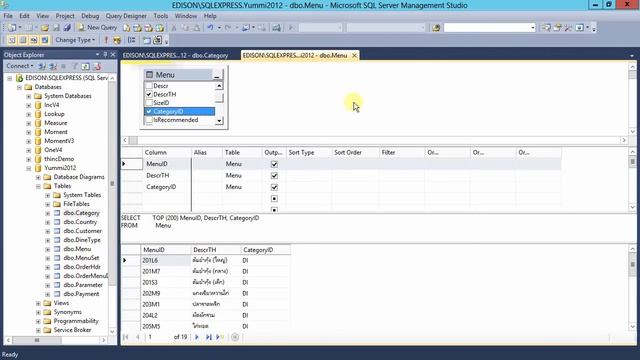Click the diagram pane horizontal scrollbar thumb
Screen dimensions: 640x360
click(133, 140)
